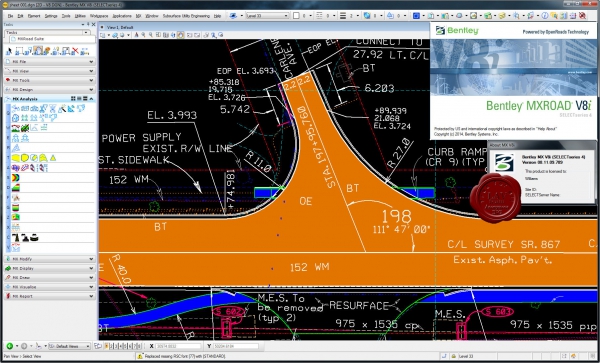Open the Subsurface Utility Engineering menu
600x363 pixels.
(186, 16)
